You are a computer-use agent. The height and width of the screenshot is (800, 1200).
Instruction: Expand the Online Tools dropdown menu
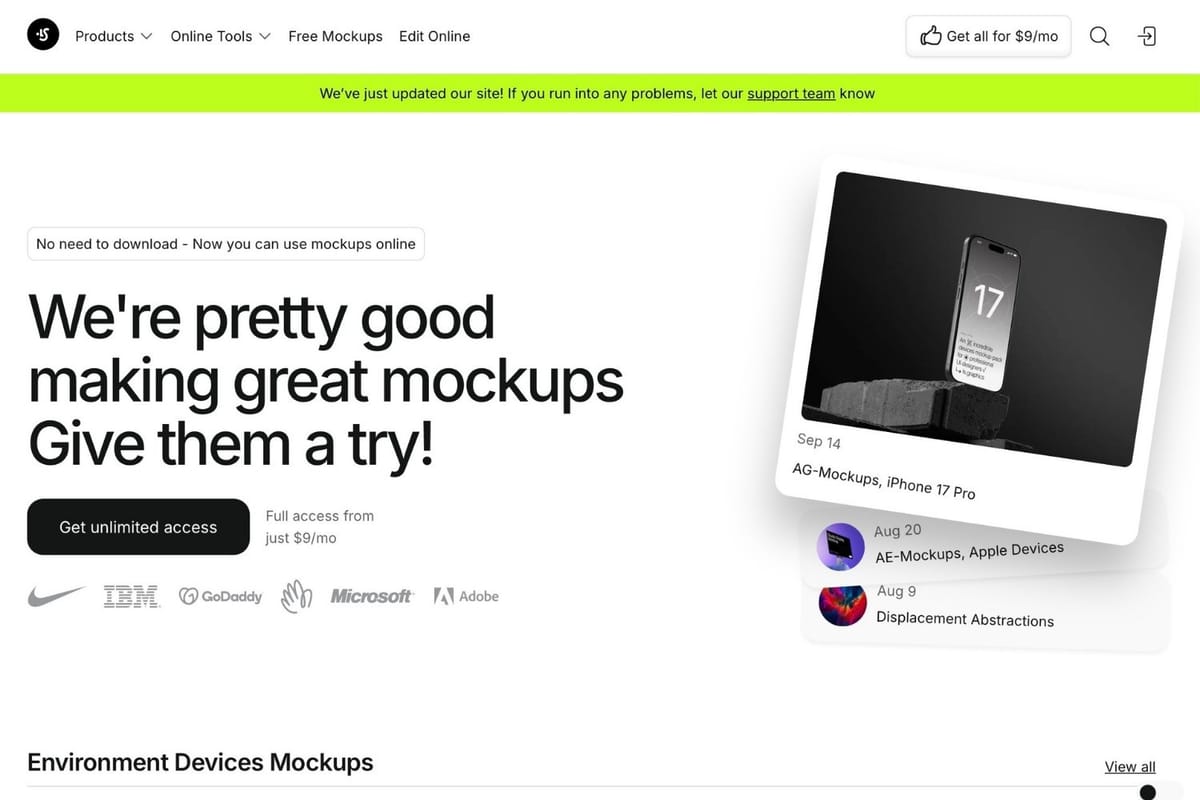pyautogui.click(x=220, y=36)
